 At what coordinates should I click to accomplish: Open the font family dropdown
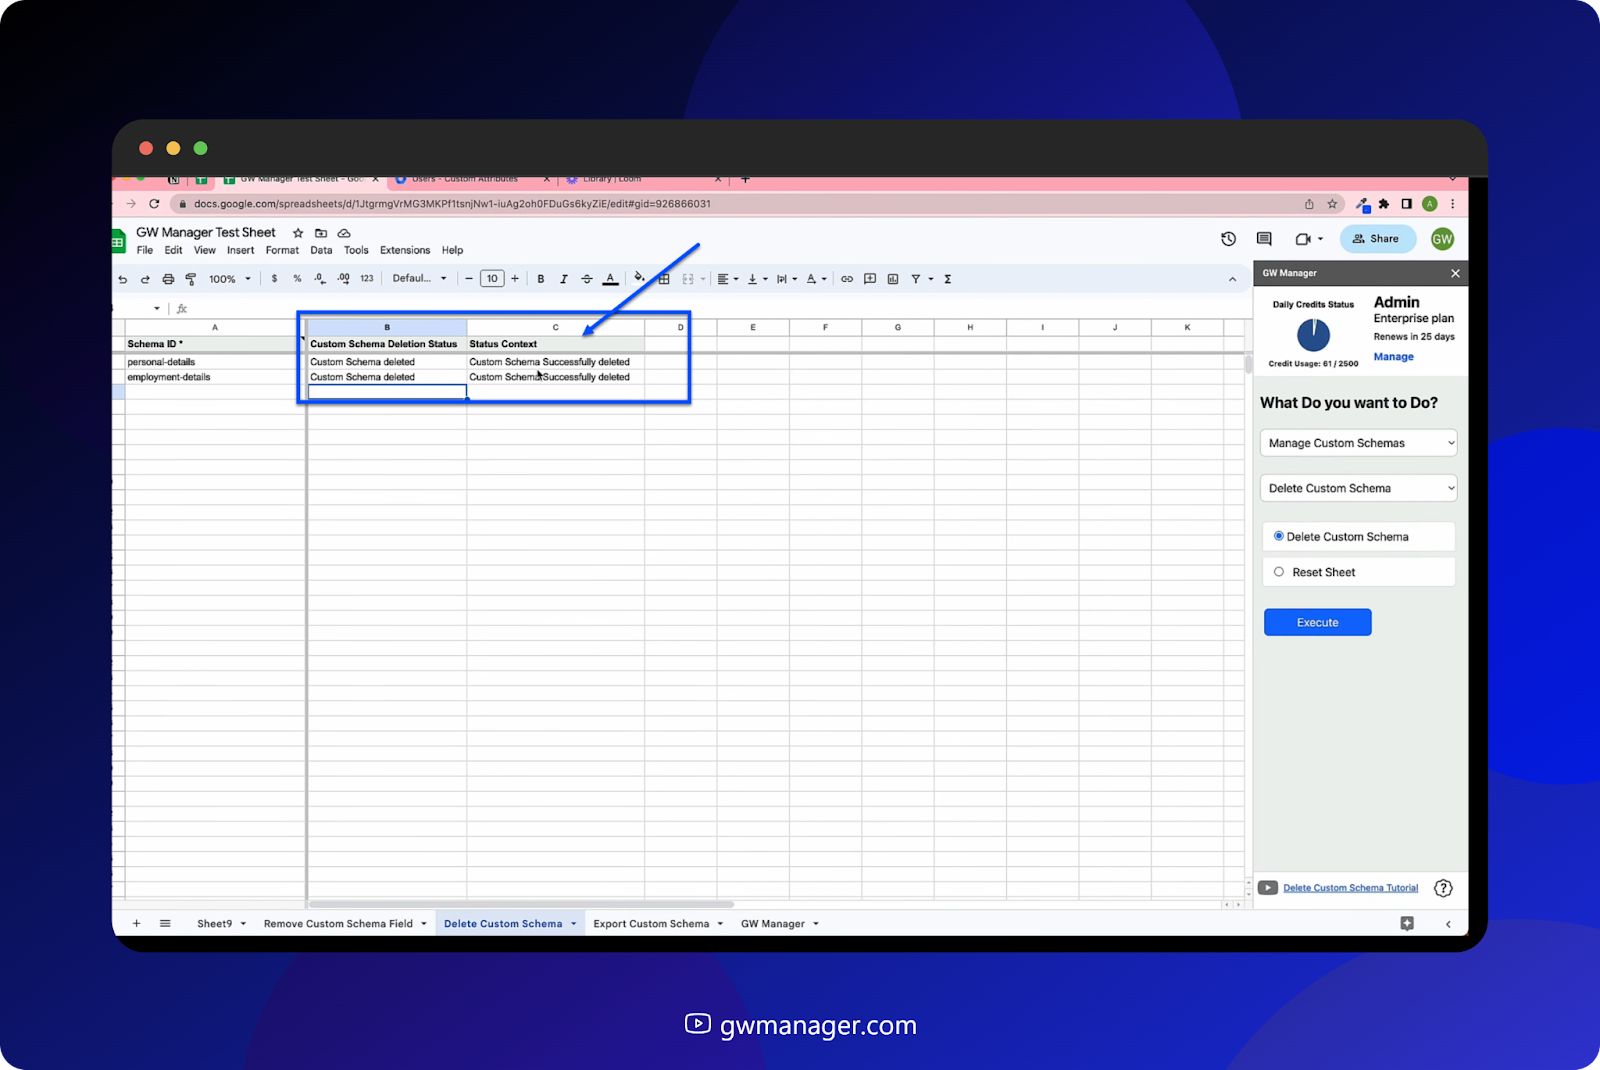point(420,278)
